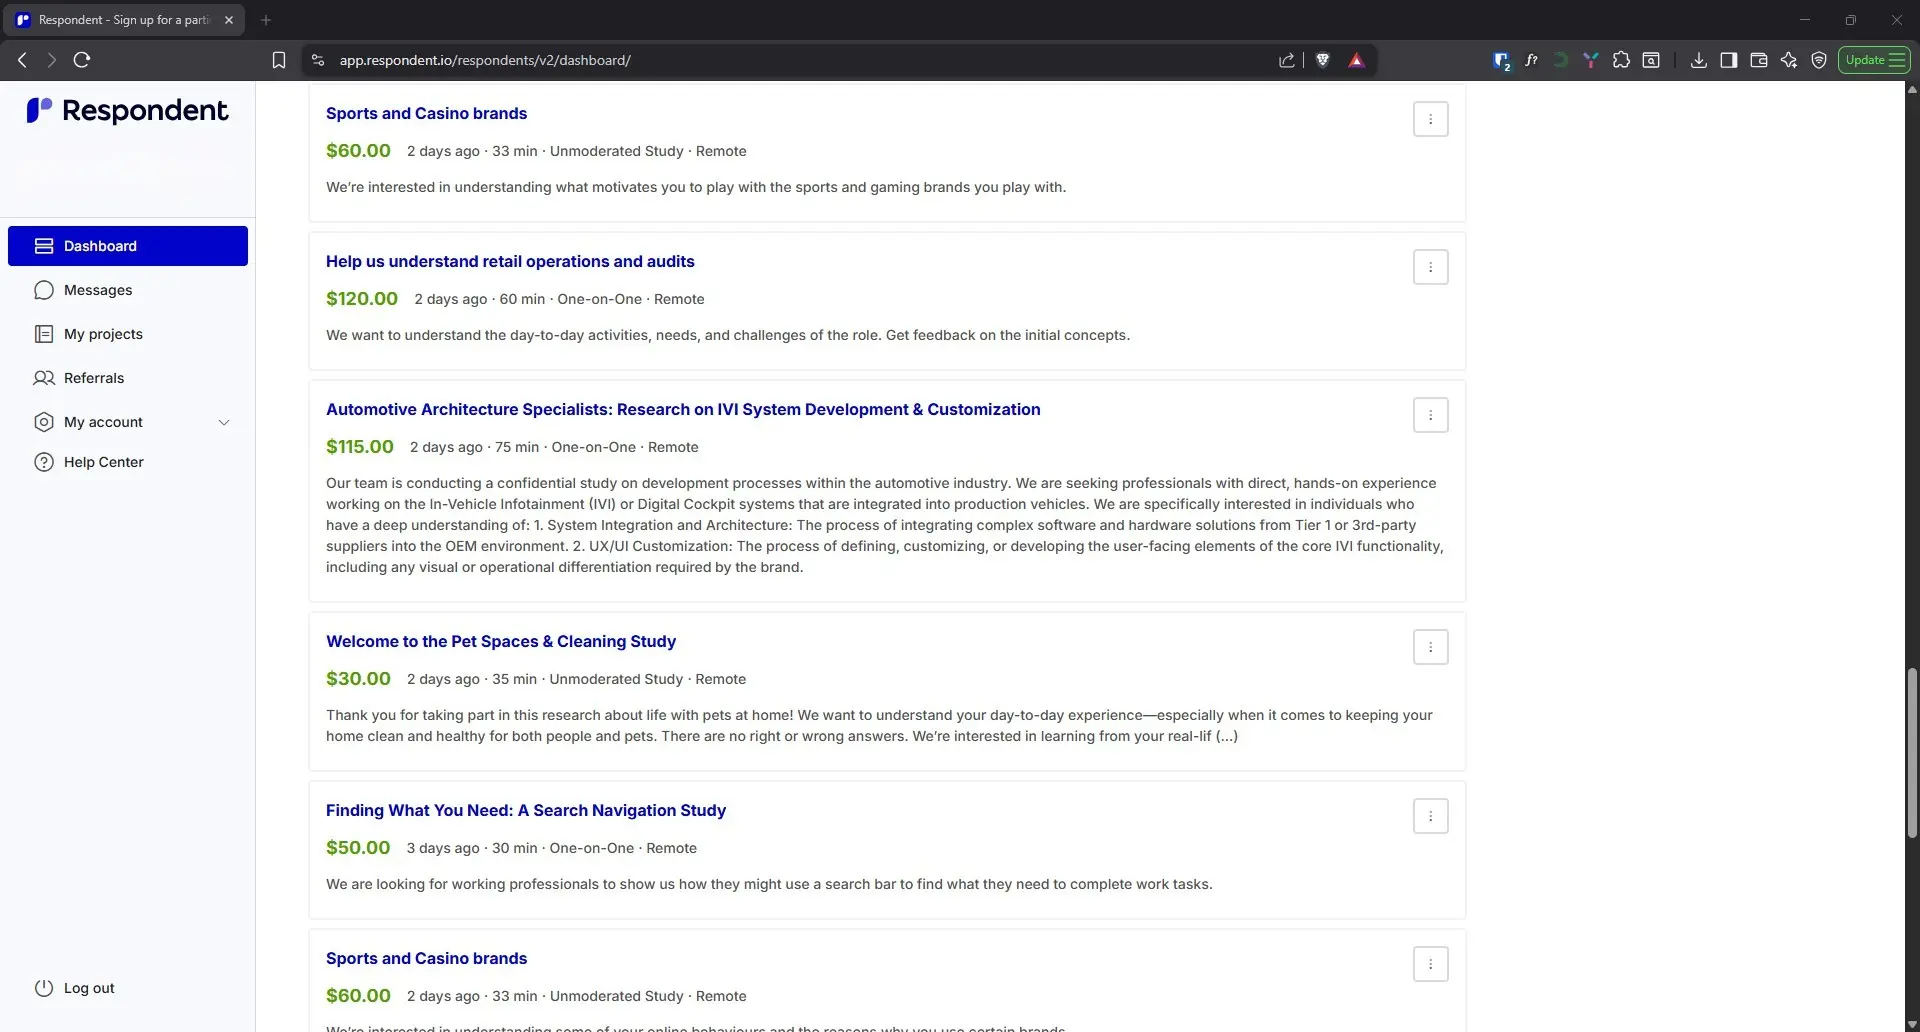Open the Messages page
The image size is (1920, 1032).
coord(97,290)
